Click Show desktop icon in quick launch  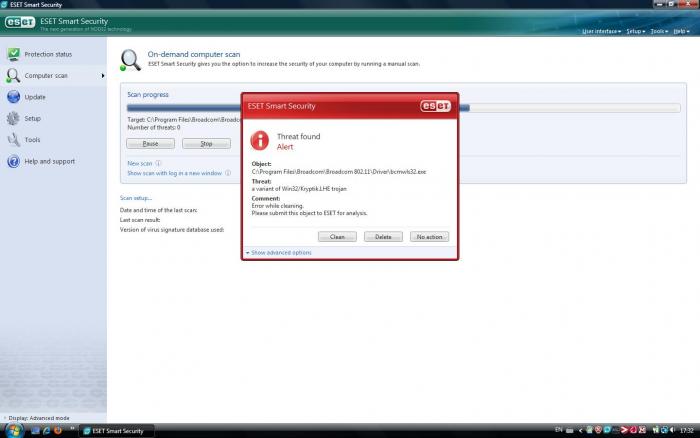[x=36, y=431]
